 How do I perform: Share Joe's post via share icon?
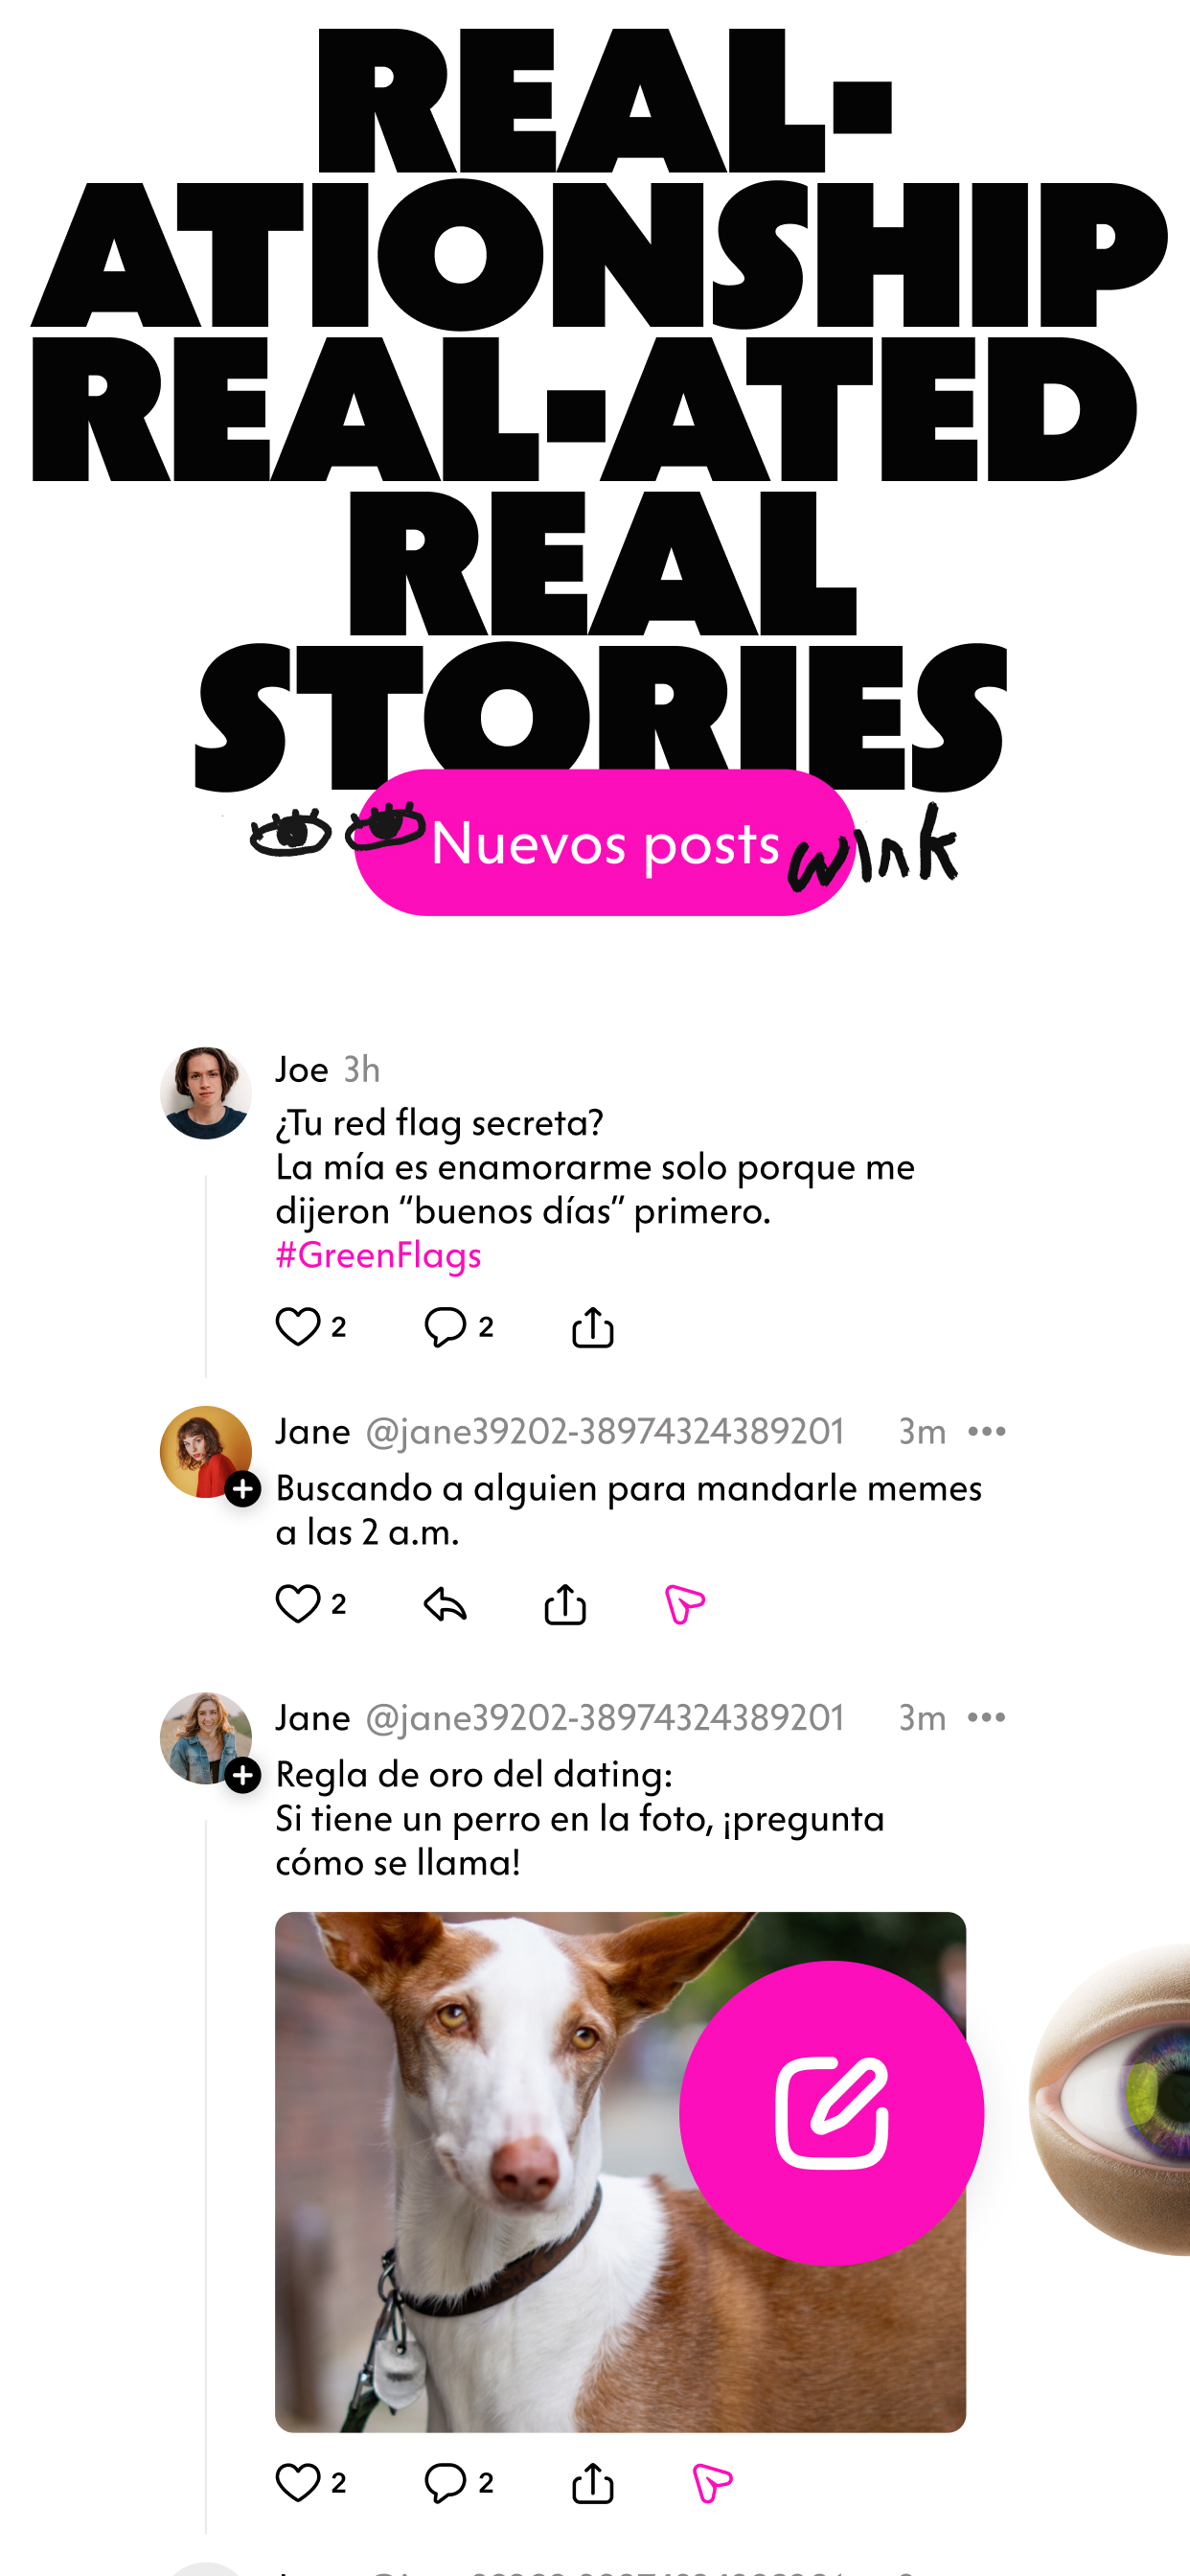click(593, 1327)
